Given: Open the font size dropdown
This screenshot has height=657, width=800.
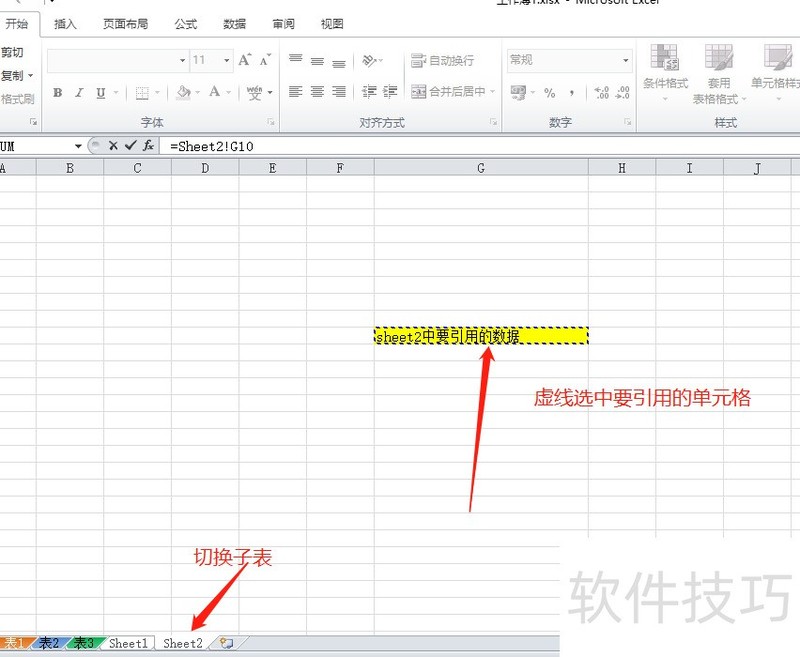Looking at the screenshot, I should point(226,59).
